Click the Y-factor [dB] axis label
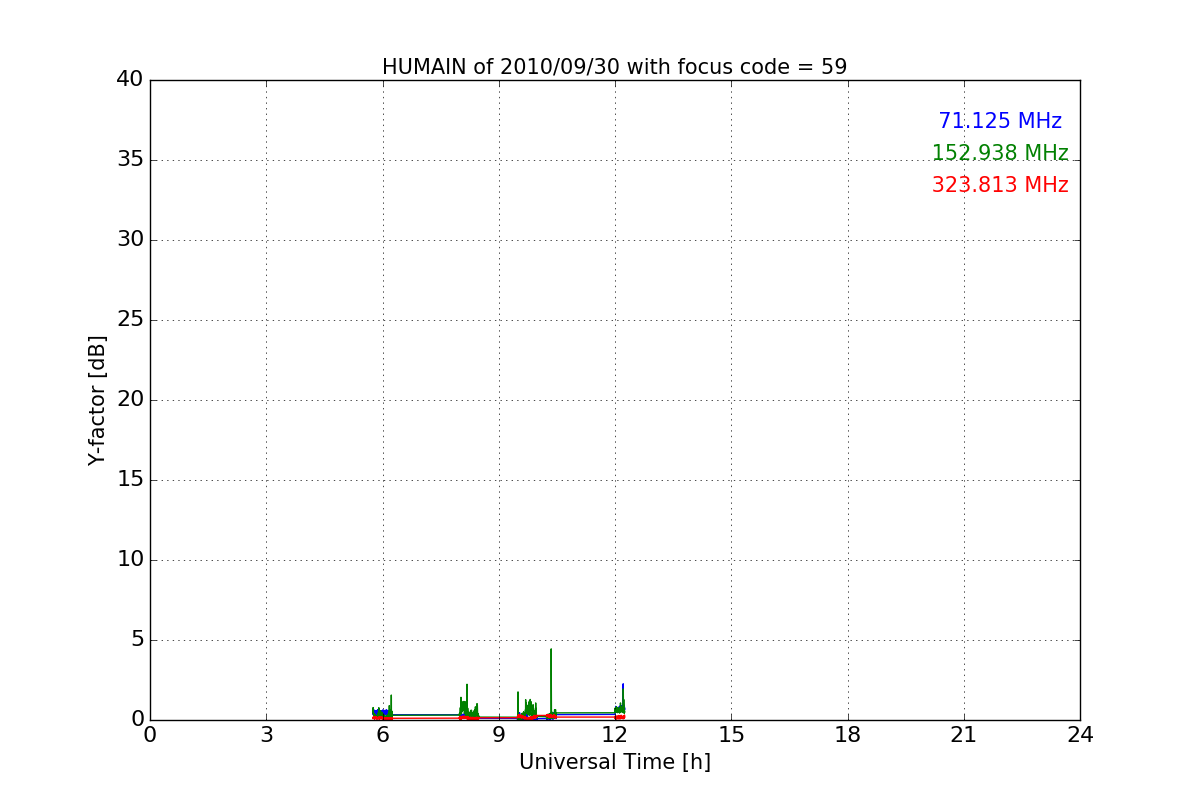Screen dimensions: 1200x800 tap(97, 400)
